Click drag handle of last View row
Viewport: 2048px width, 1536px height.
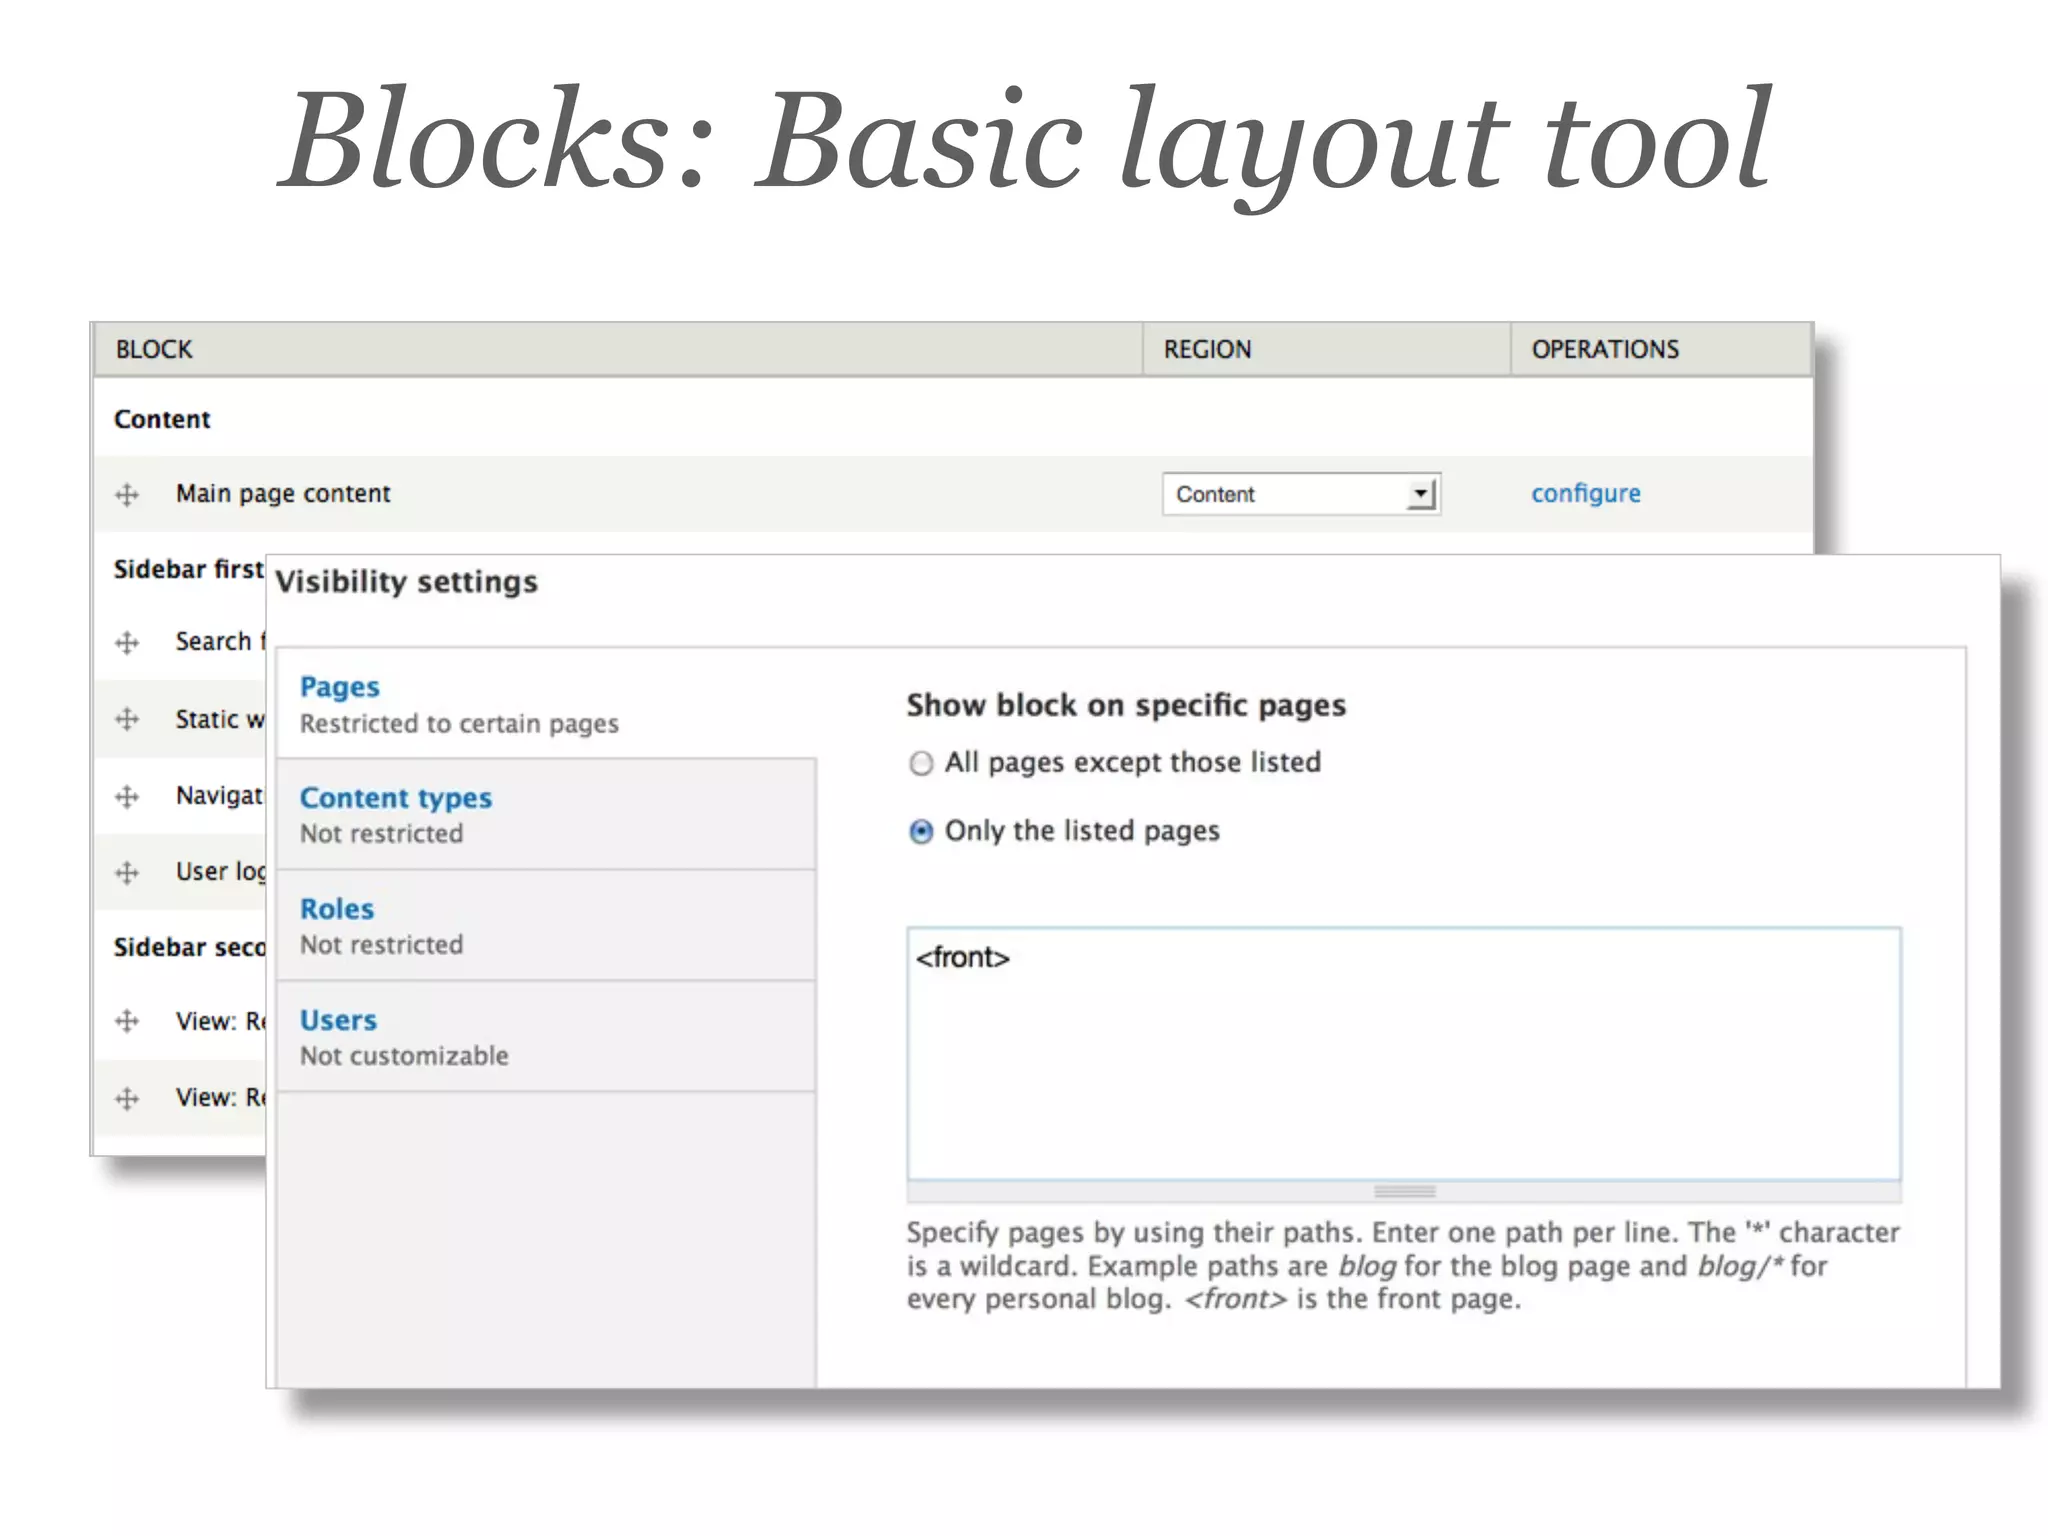tap(127, 1098)
